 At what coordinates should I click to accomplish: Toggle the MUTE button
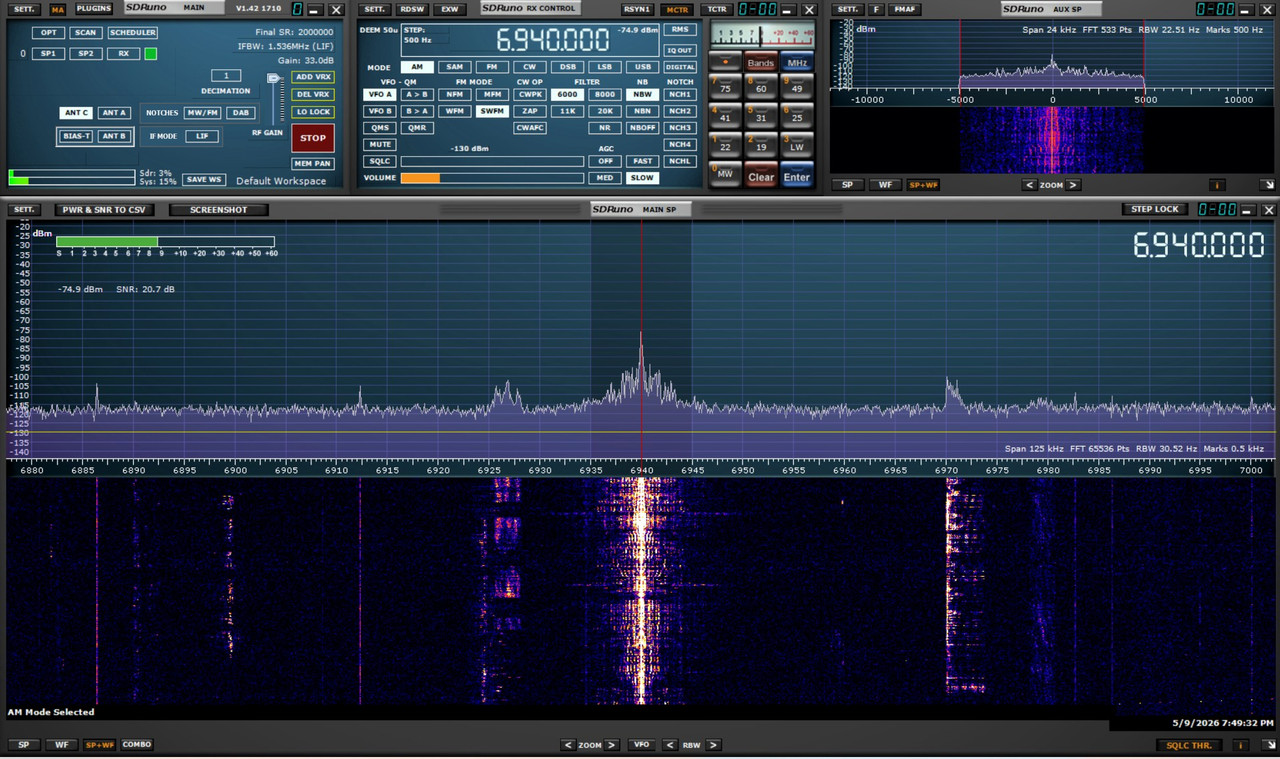380,144
